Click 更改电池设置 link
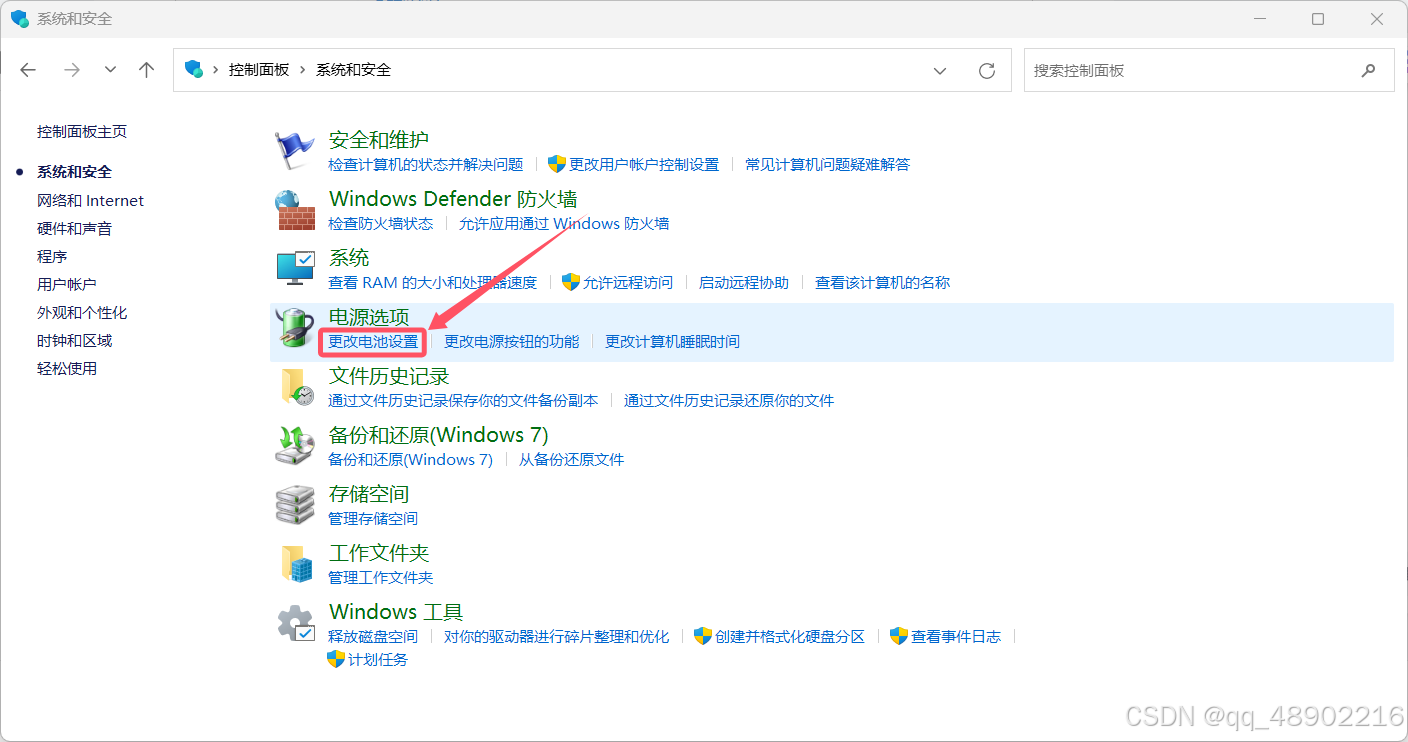The image size is (1408, 742). 373,342
